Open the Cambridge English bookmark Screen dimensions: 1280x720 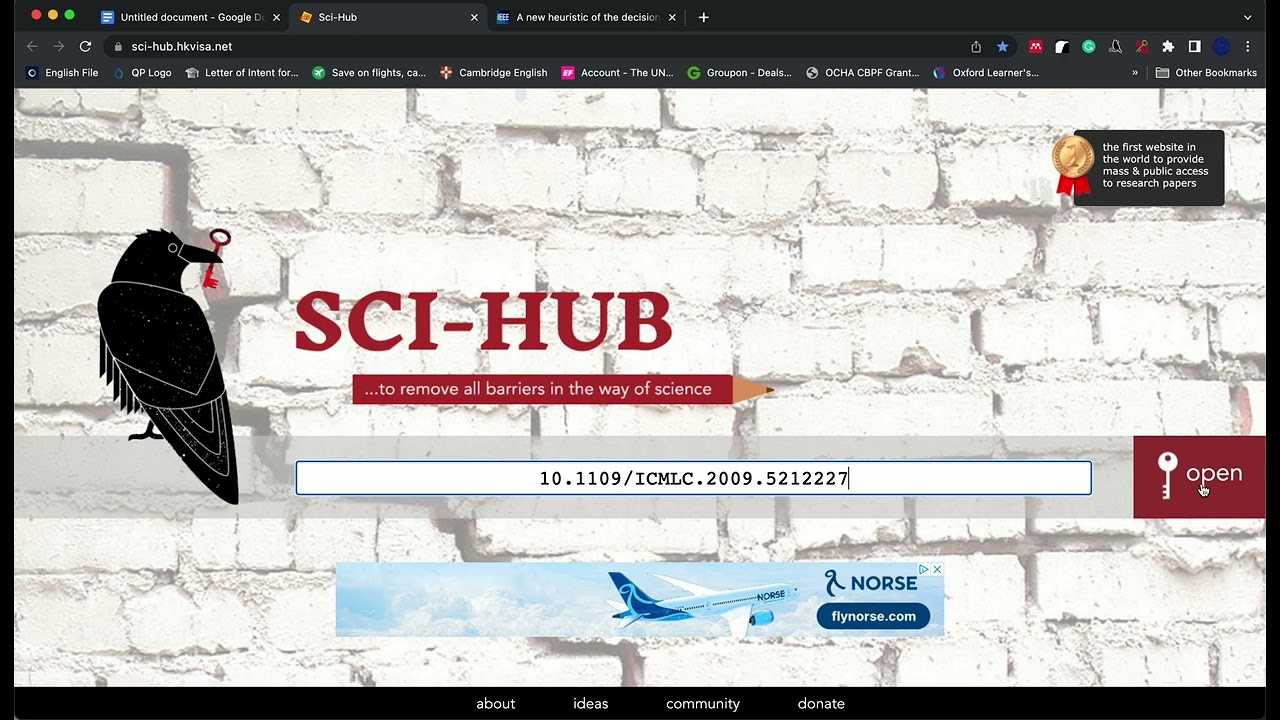pos(494,73)
